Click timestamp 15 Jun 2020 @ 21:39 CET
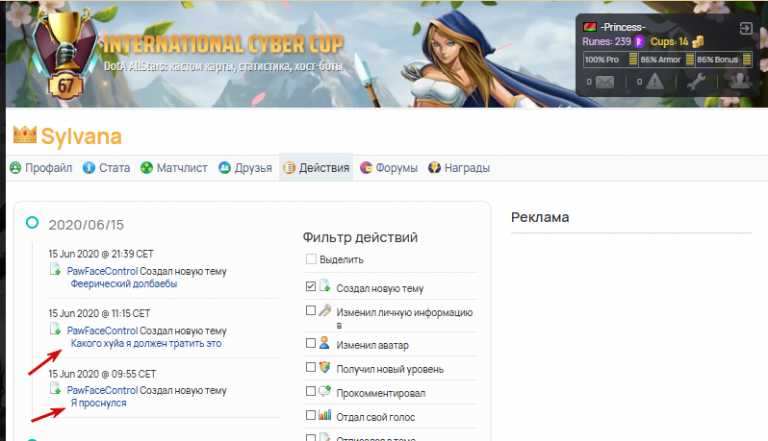The image size is (768, 441). [101, 254]
